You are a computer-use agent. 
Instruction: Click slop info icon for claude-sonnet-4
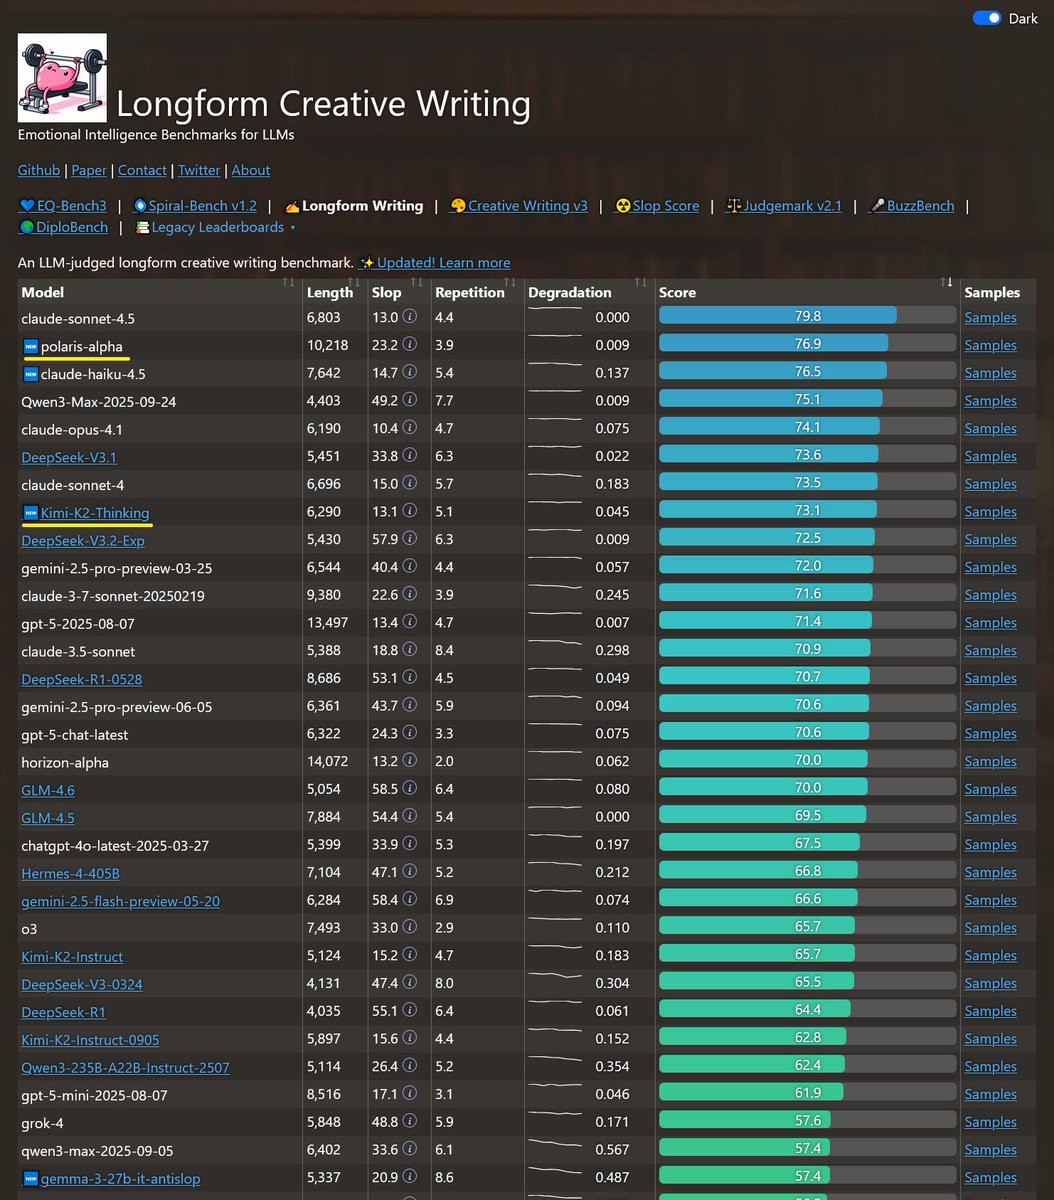pos(409,484)
